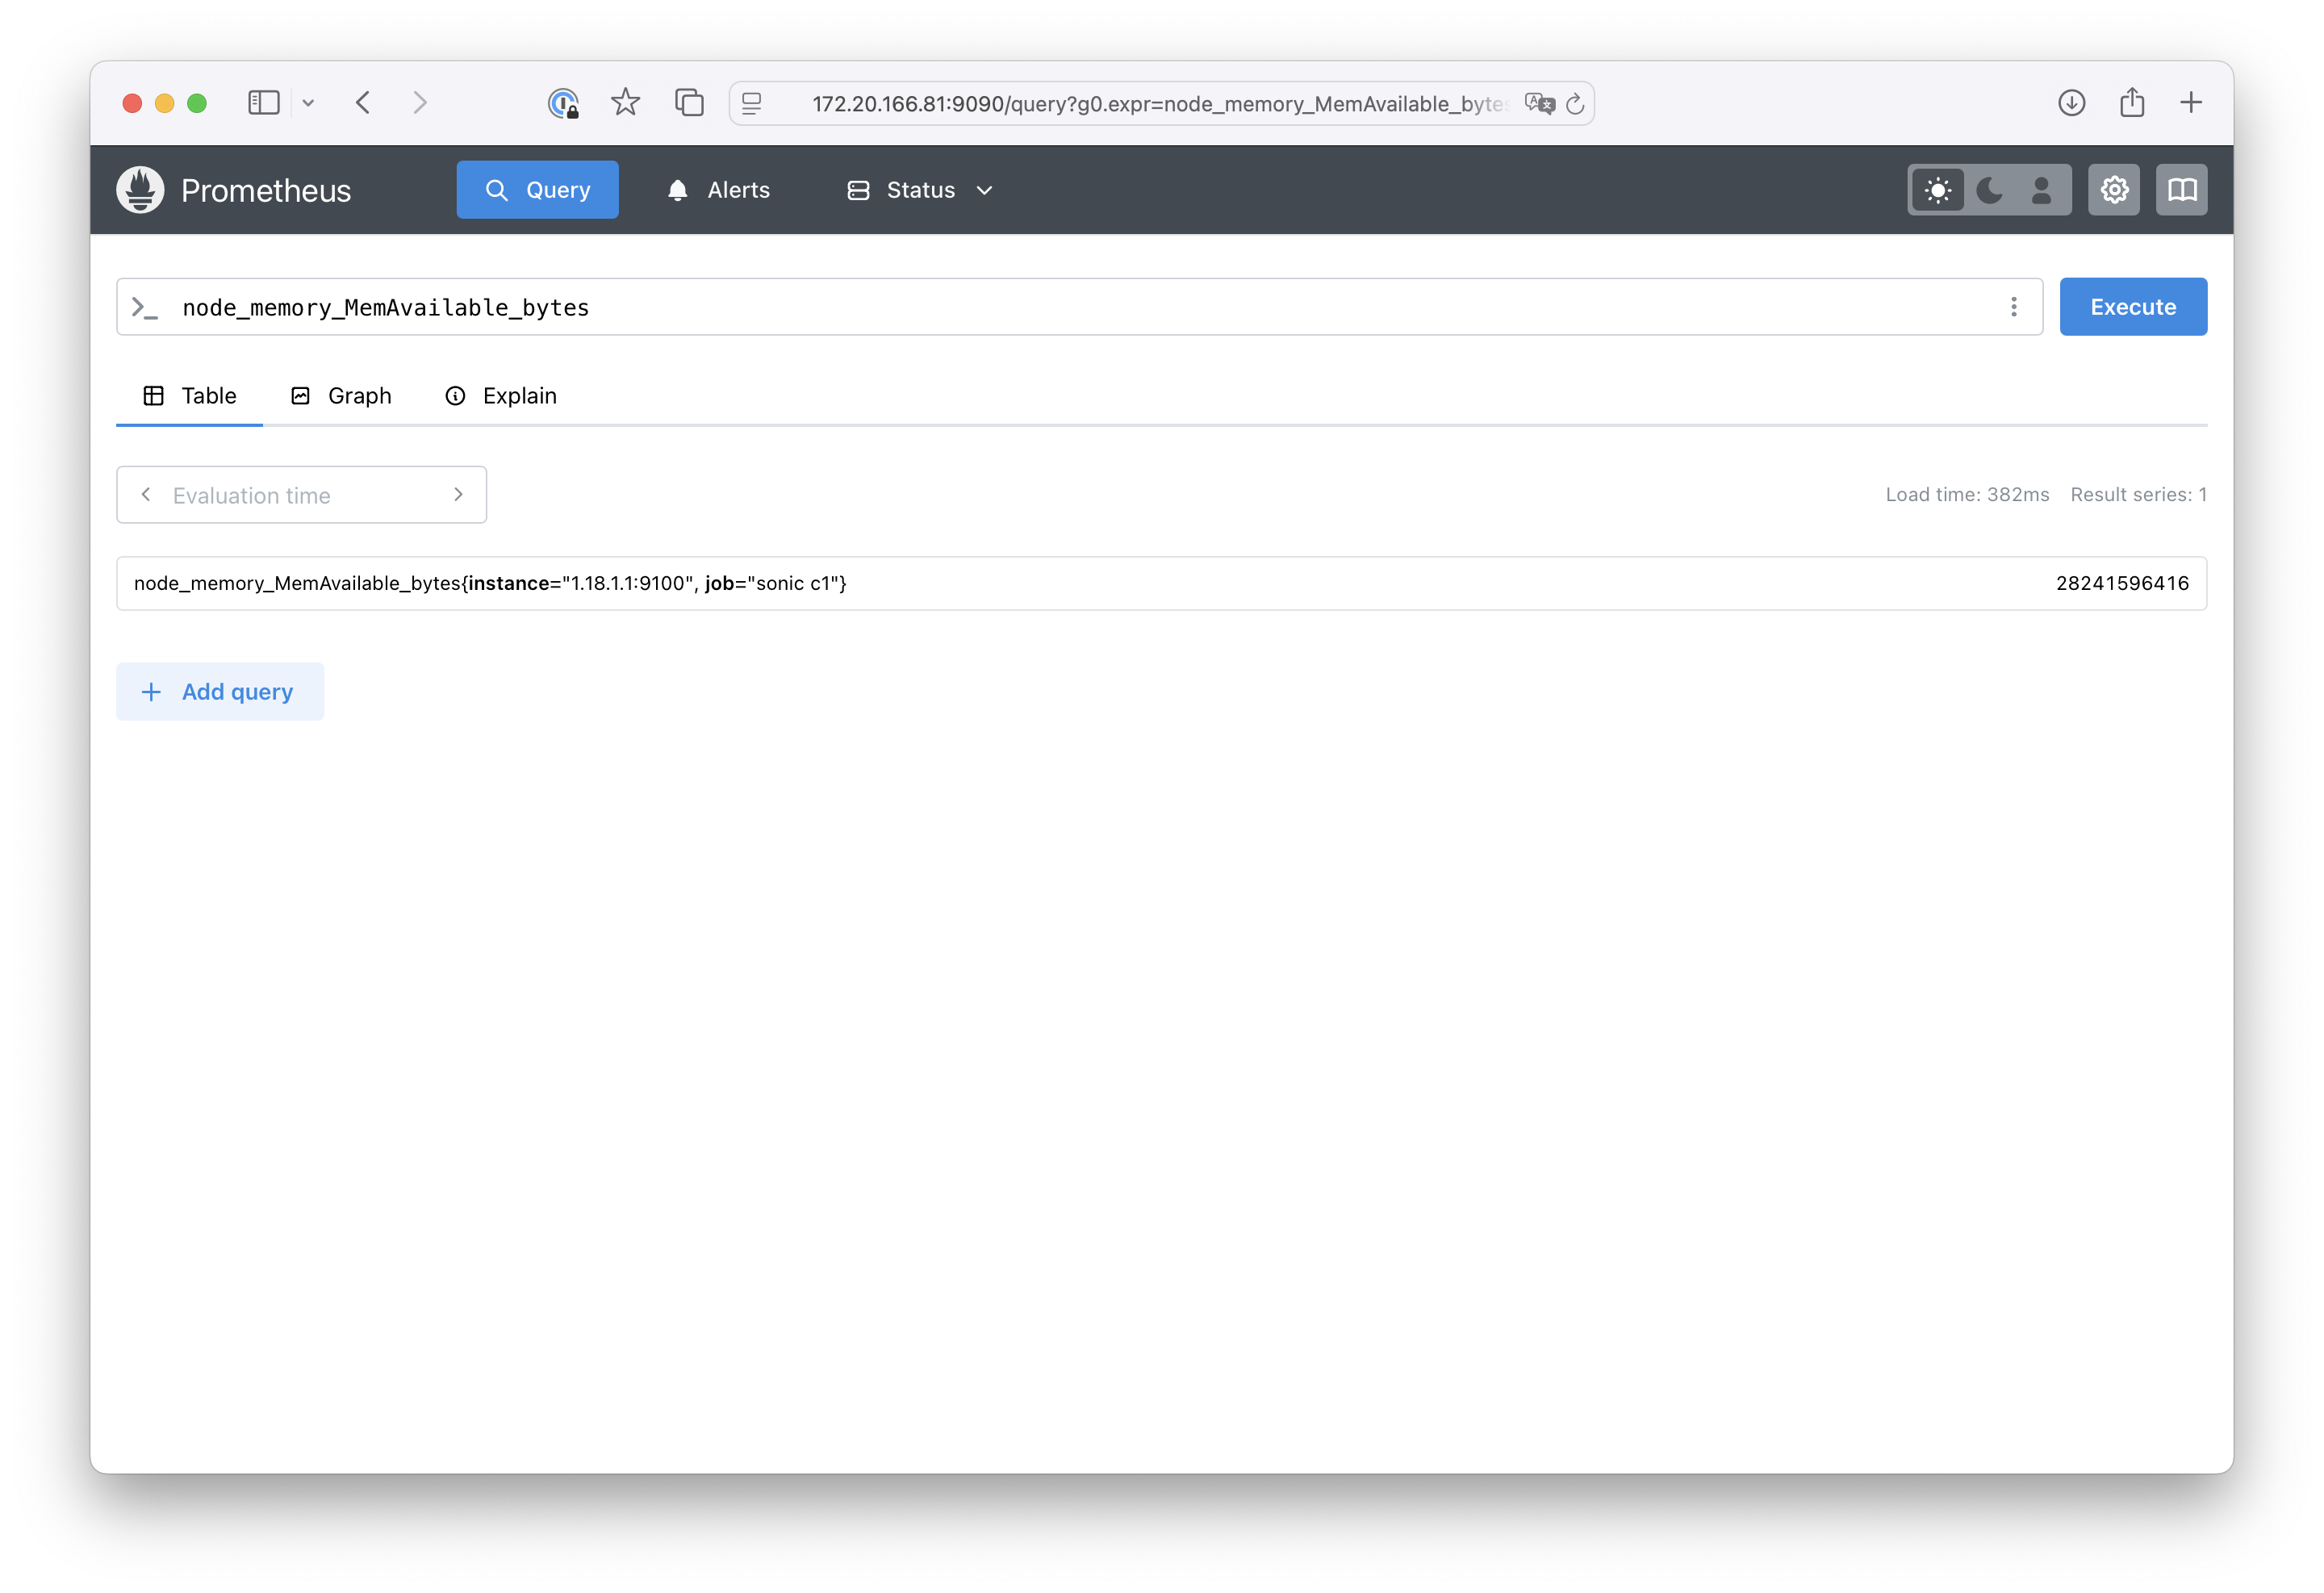Click the table grid icon on Table tab
This screenshot has width=2324, height=1593.
[x=153, y=395]
